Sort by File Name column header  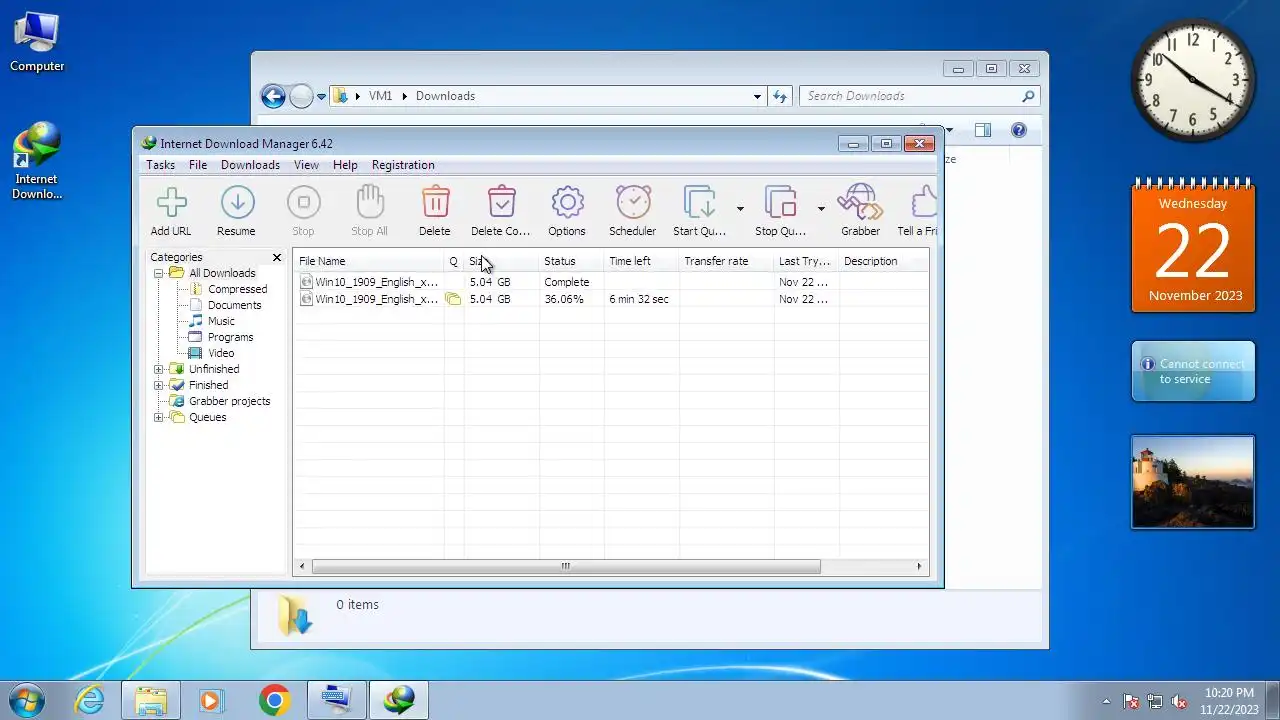[x=369, y=261]
